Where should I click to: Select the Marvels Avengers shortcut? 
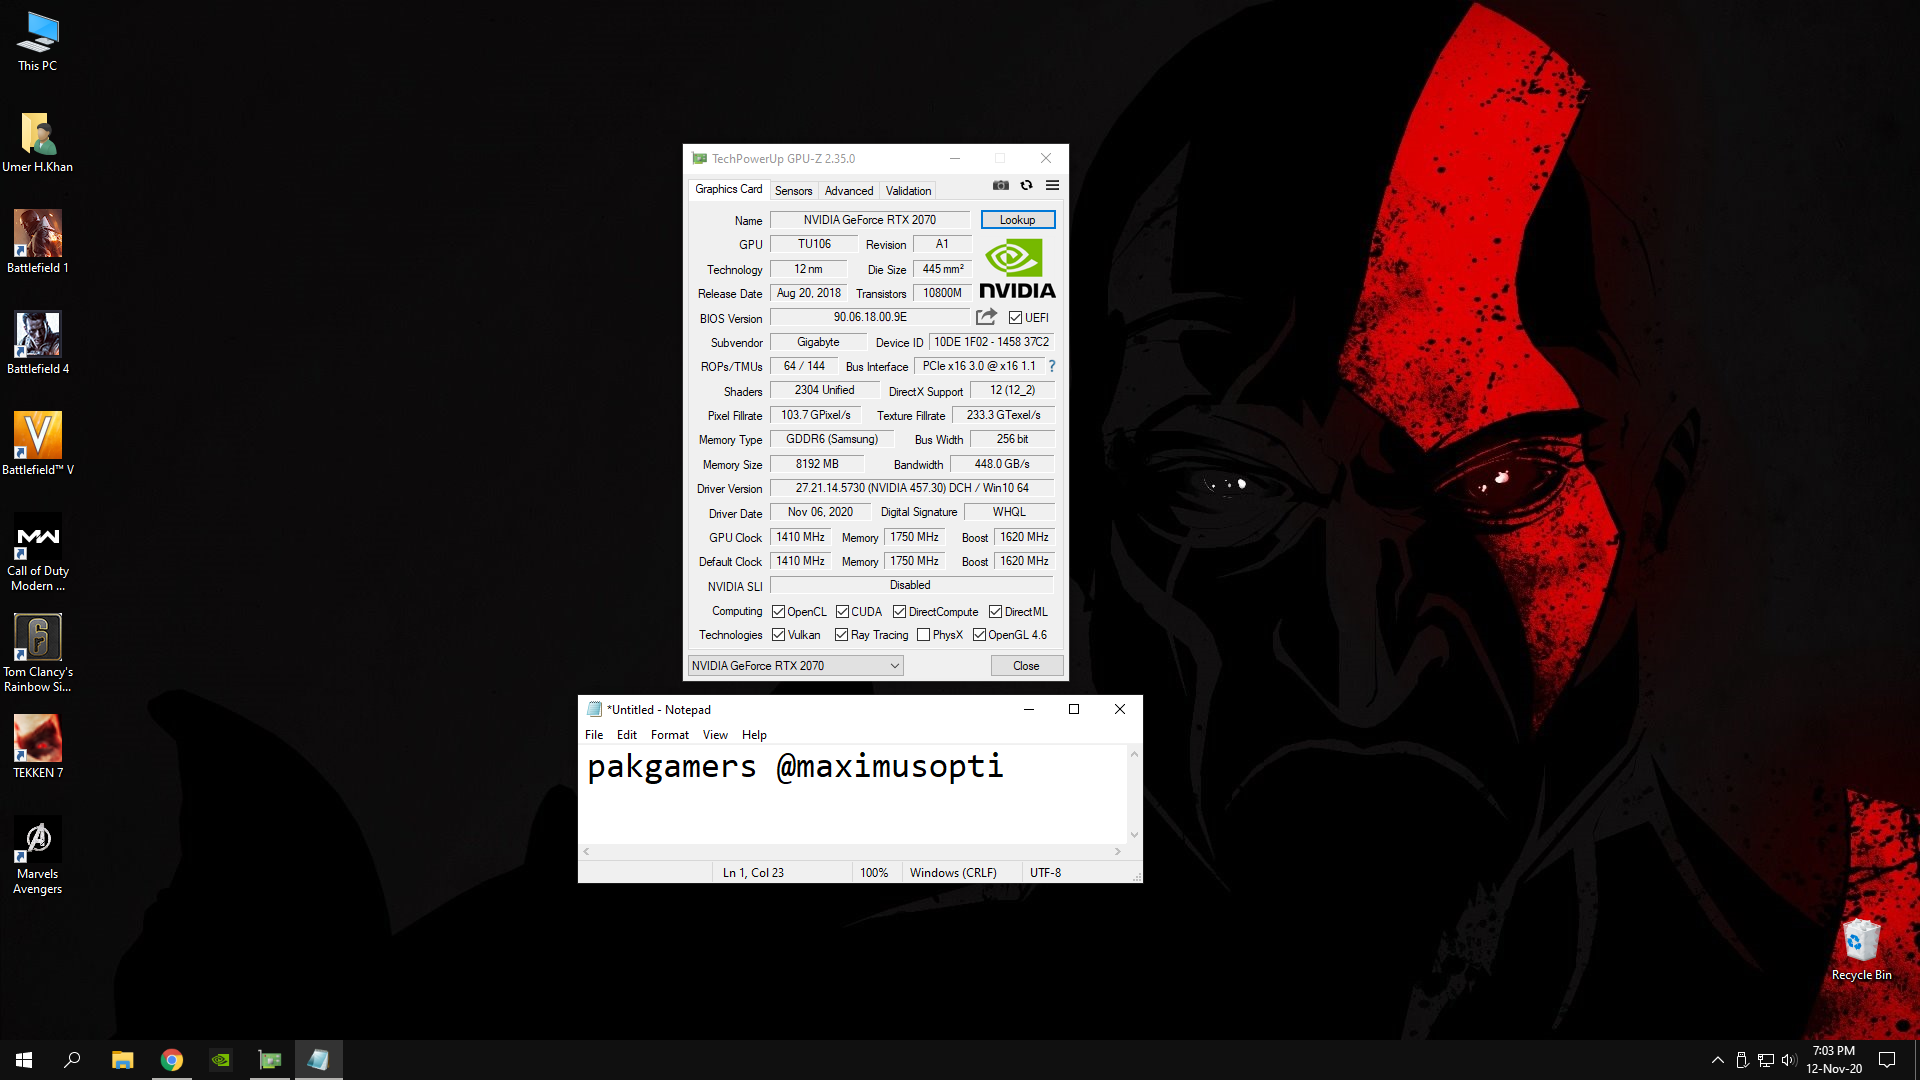point(37,856)
